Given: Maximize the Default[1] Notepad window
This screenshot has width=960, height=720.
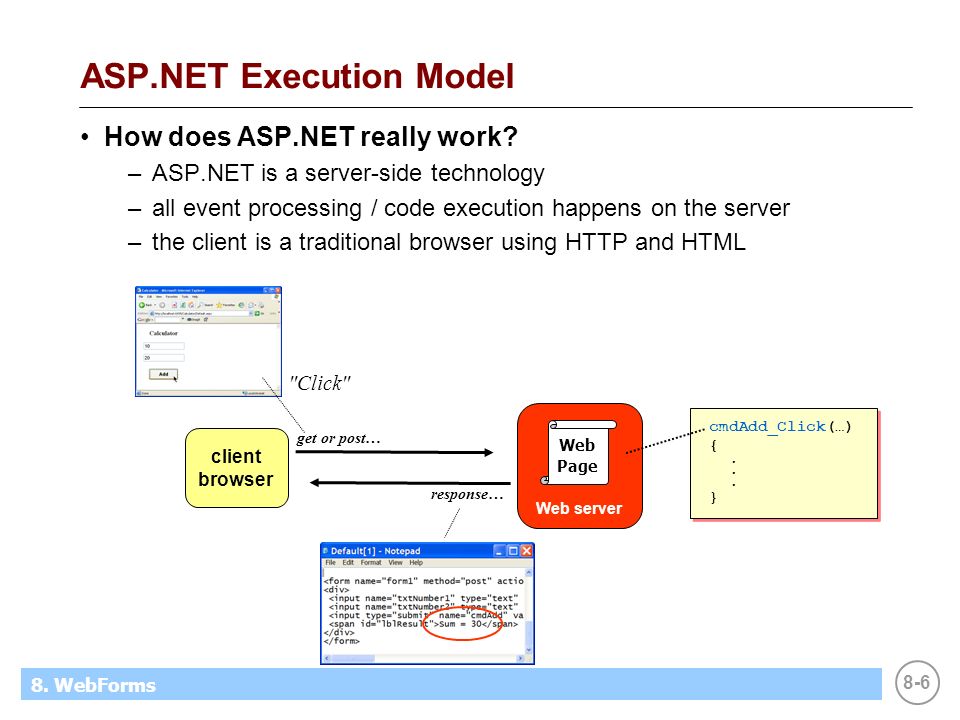Looking at the screenshot, I should pos(513,551).
